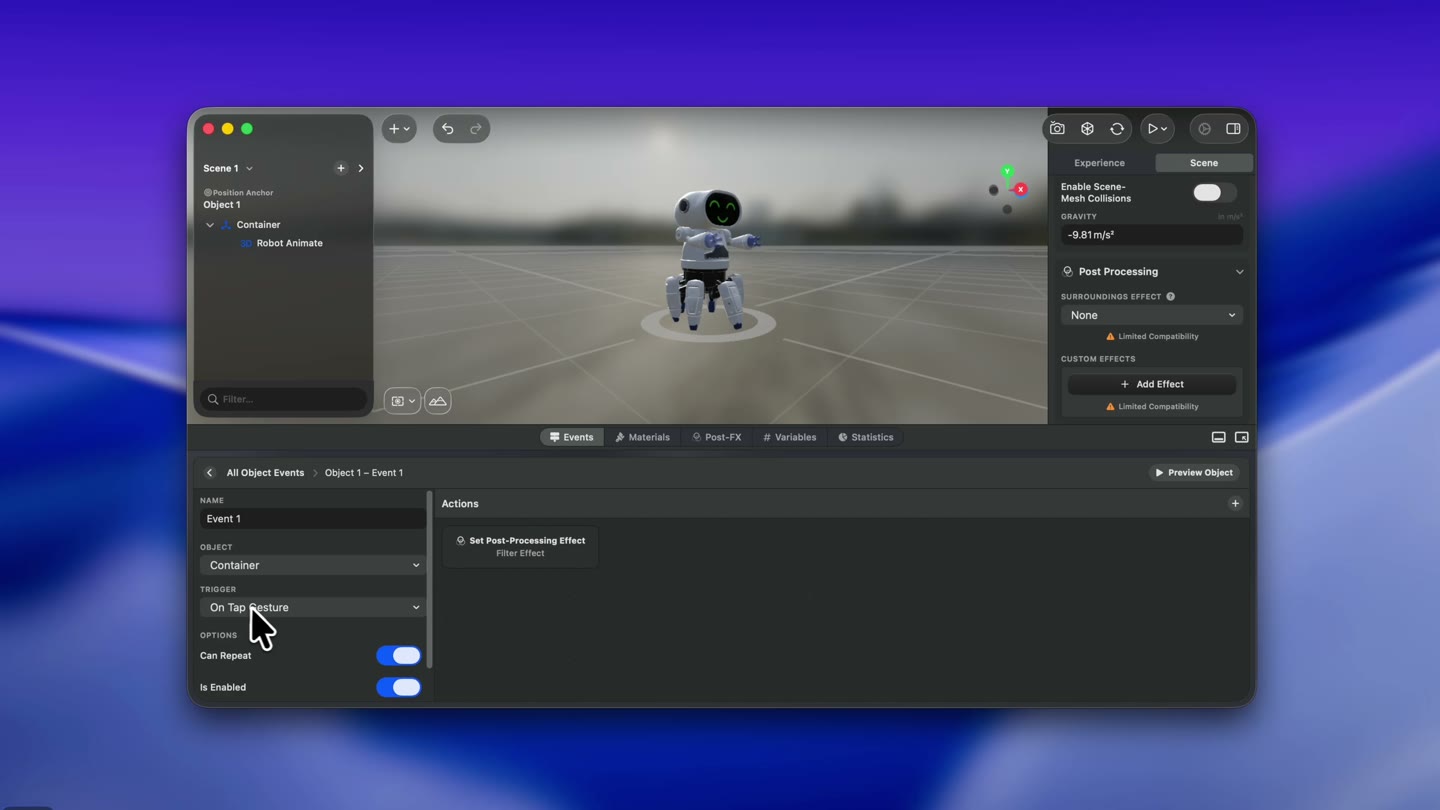
Task: Open the add object plus menu
Action: pos(399,129)
